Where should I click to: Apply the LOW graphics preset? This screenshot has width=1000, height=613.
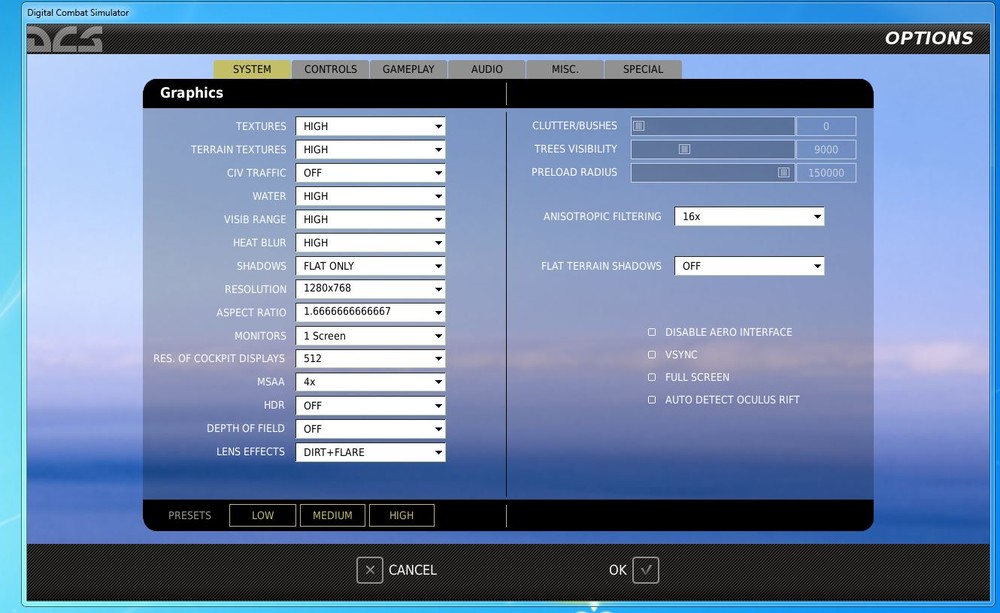[x=262, y=515]
